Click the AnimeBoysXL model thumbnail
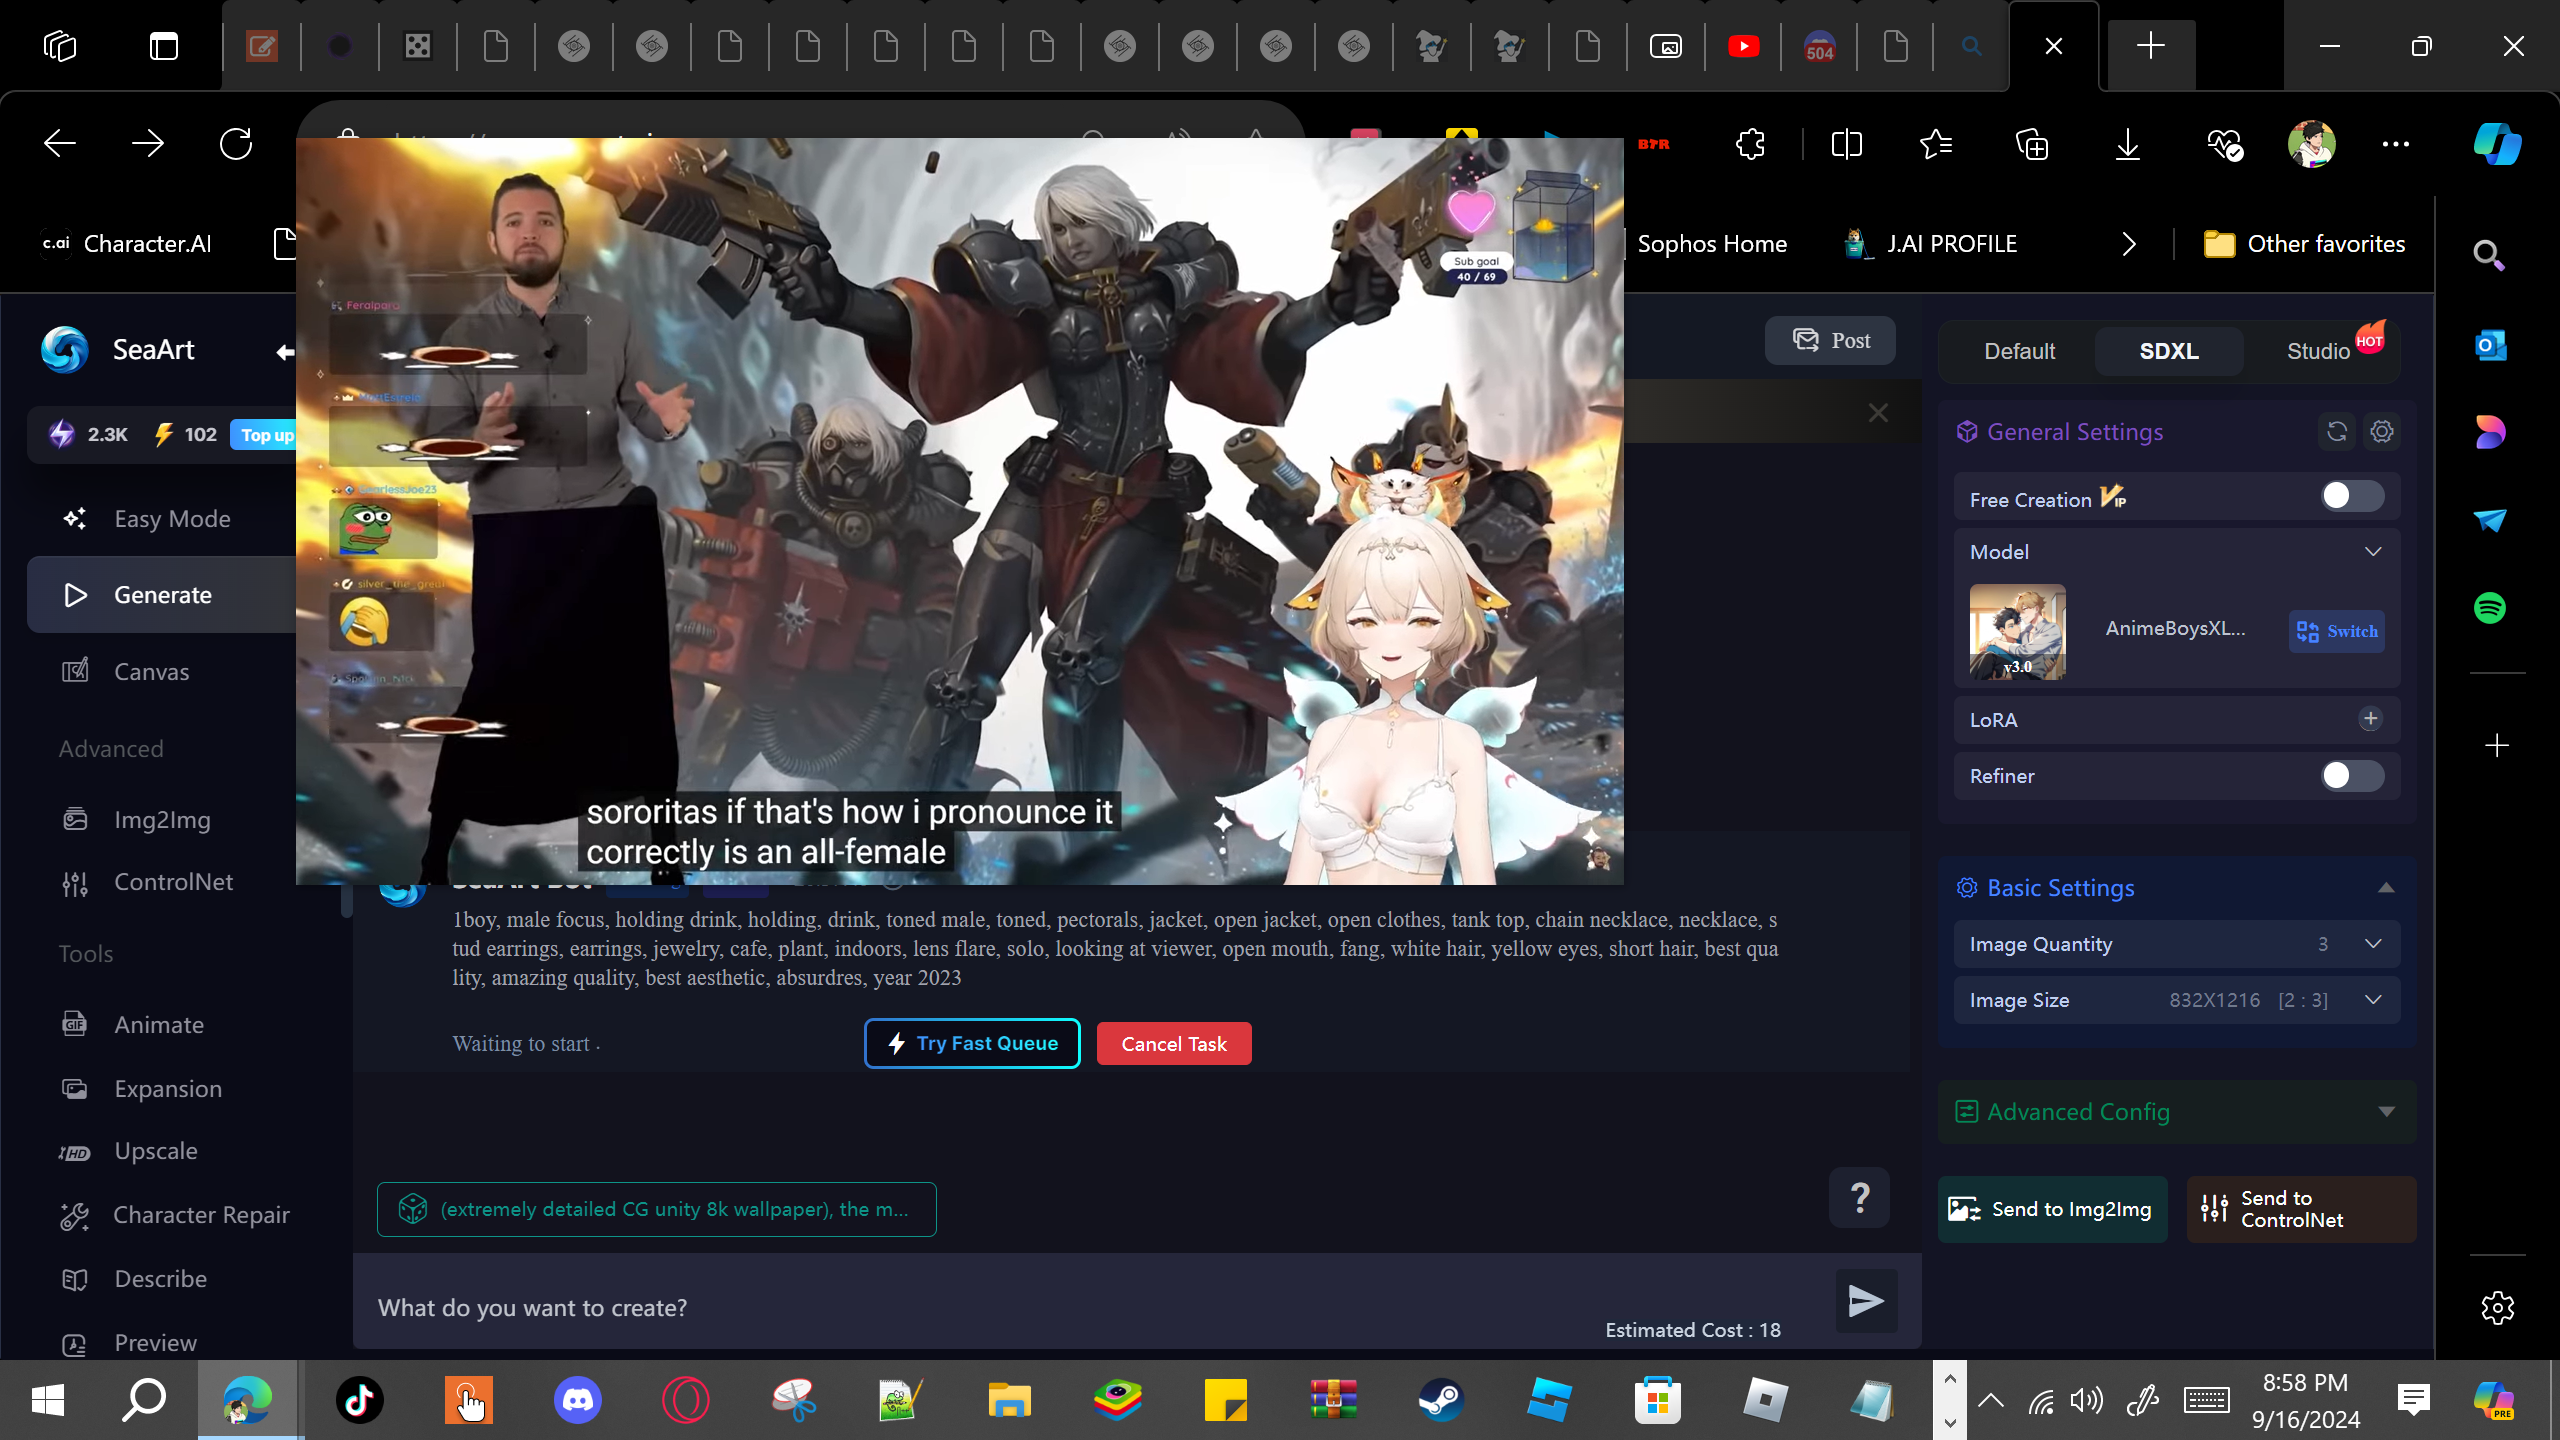Viewport: 2560px width, 1440px height. [2018, 632]
